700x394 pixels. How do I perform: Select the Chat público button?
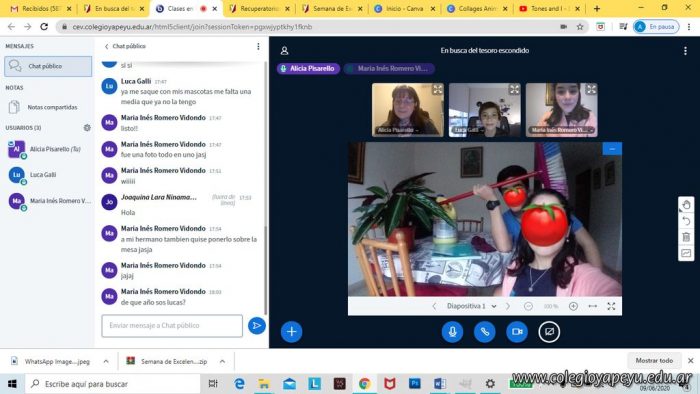click(x=48, y=66)
